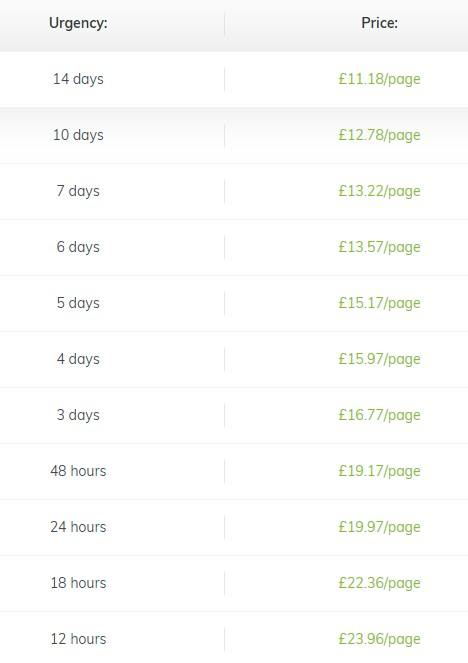
Task: Choose the 4 days urgency
Action: (234, 359)
